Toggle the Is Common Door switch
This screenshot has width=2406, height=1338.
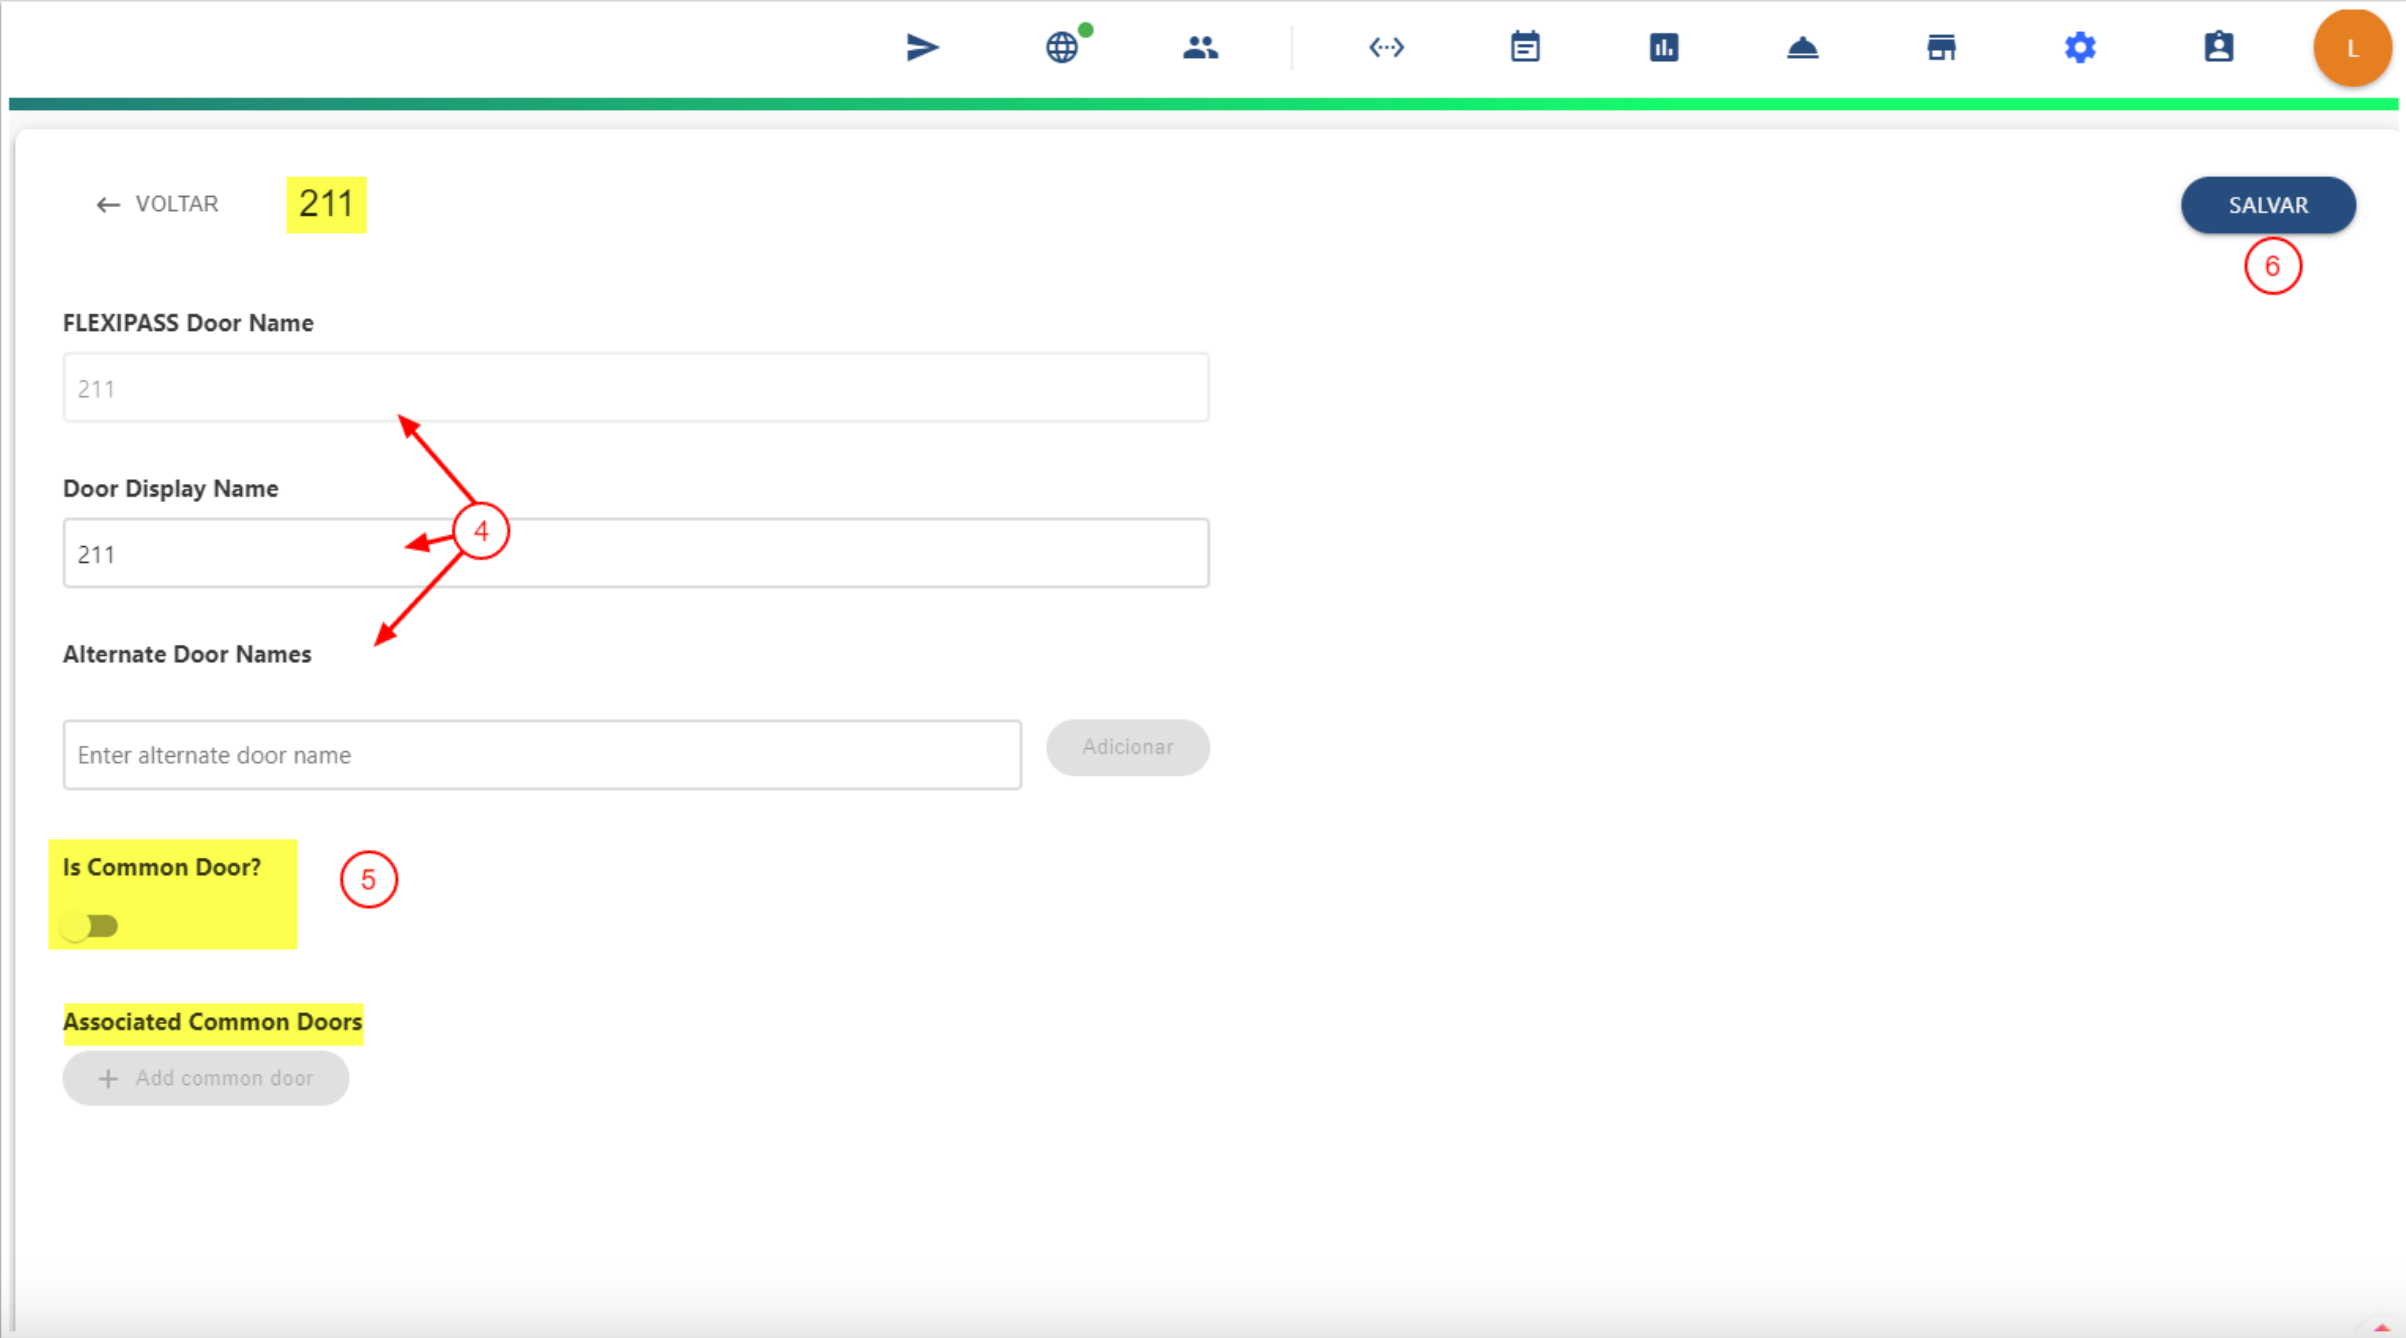[89, 926]
